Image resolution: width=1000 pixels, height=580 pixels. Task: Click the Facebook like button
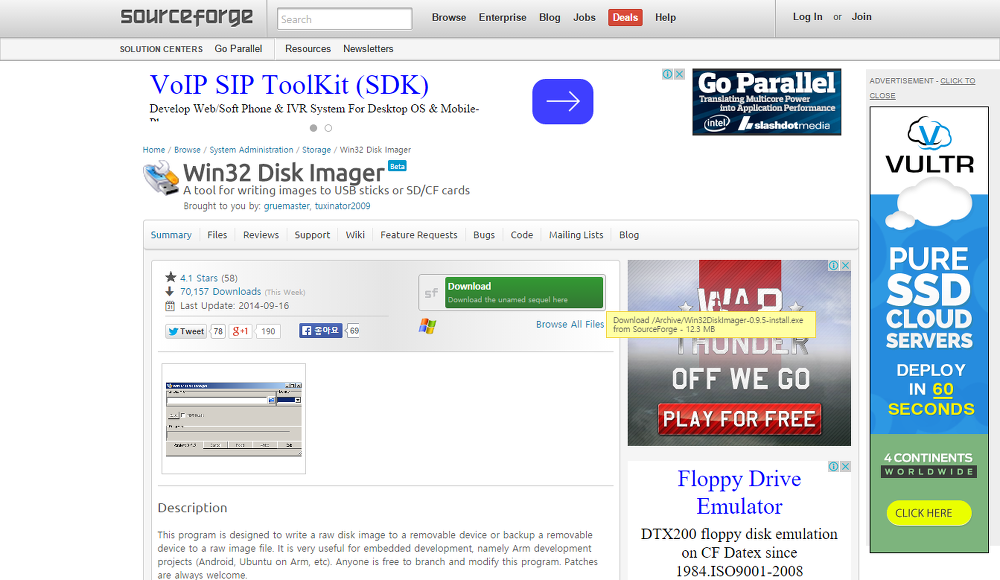pyautogui.click(x=321, y=331)
